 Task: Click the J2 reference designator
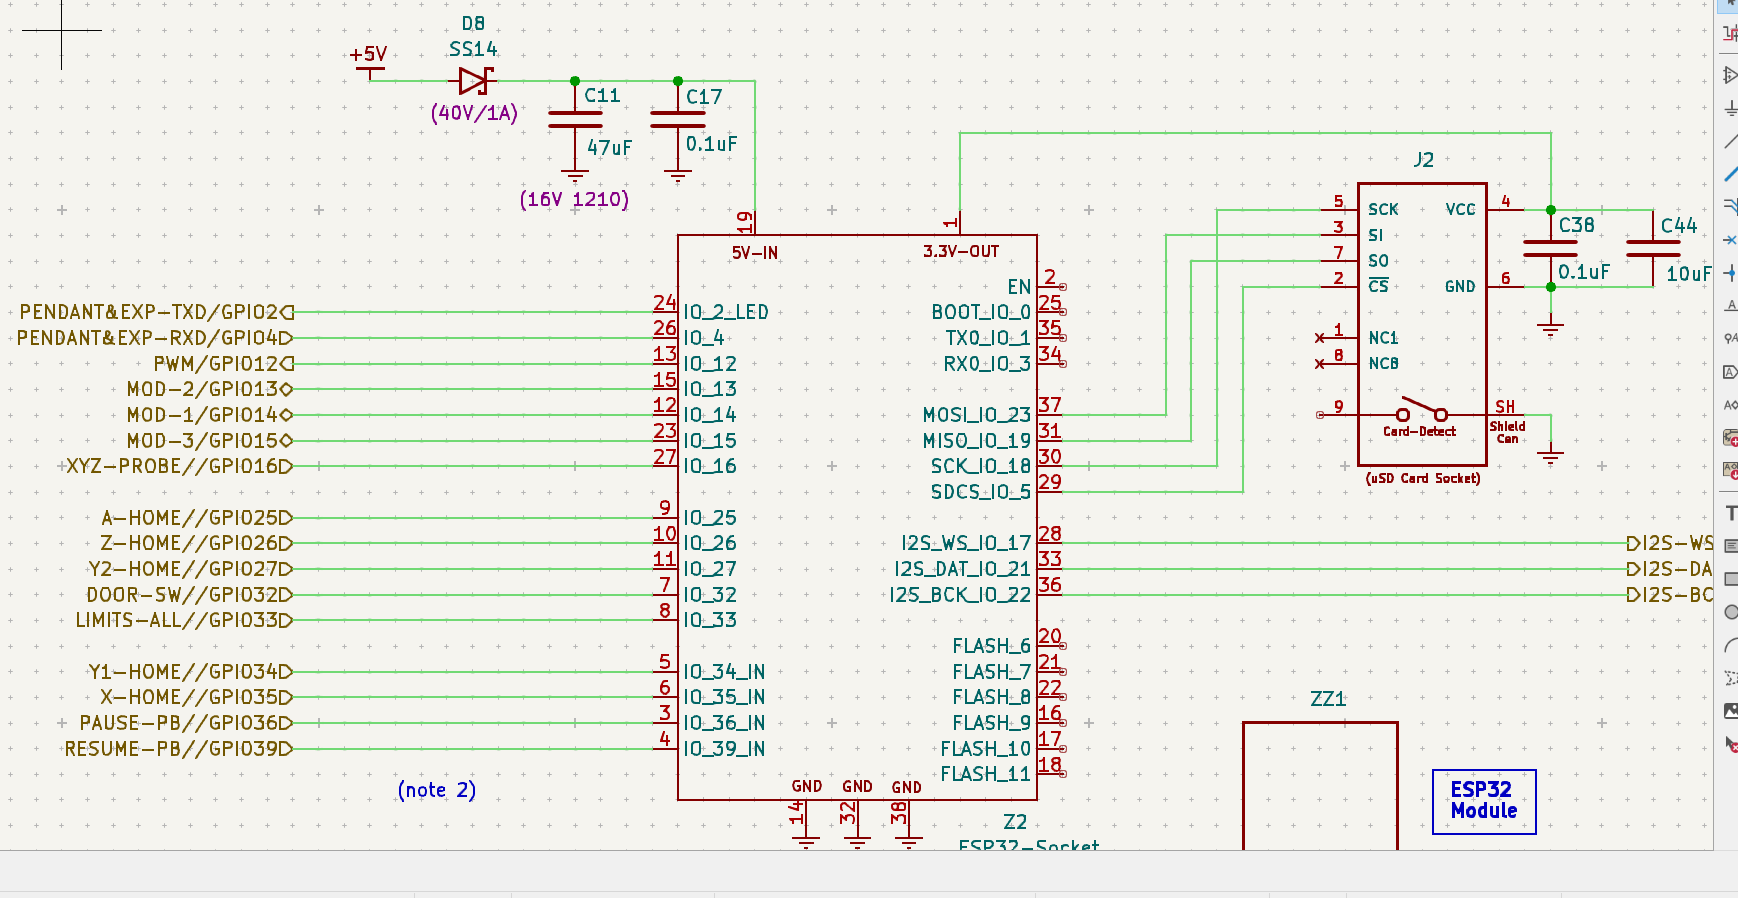click(x=1423, y=160)
